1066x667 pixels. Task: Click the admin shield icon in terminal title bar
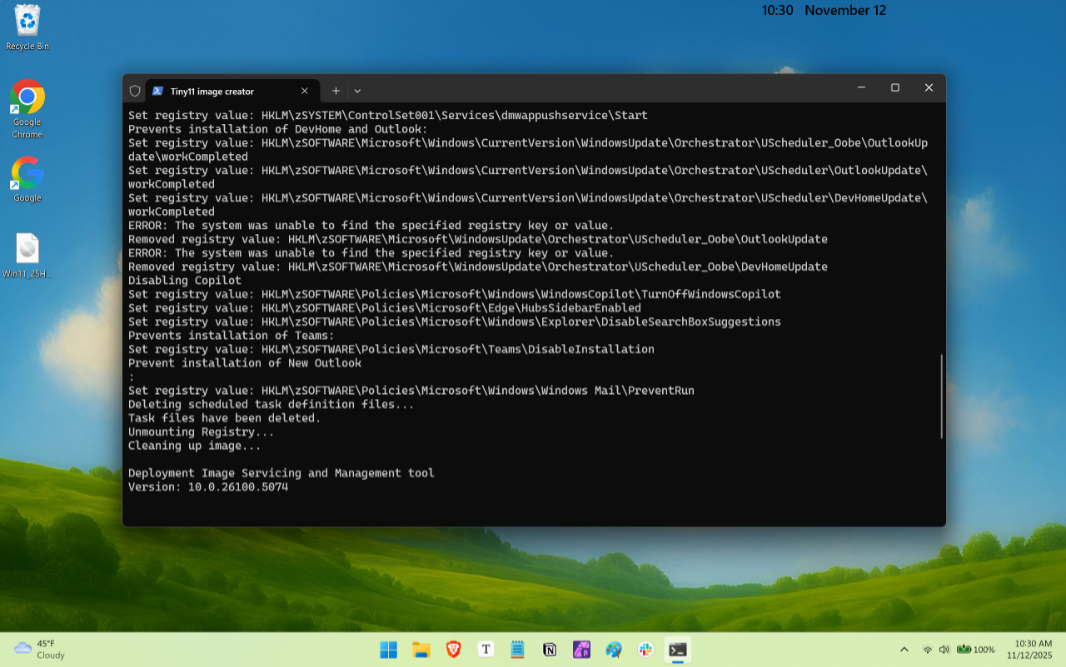(135, 91)
